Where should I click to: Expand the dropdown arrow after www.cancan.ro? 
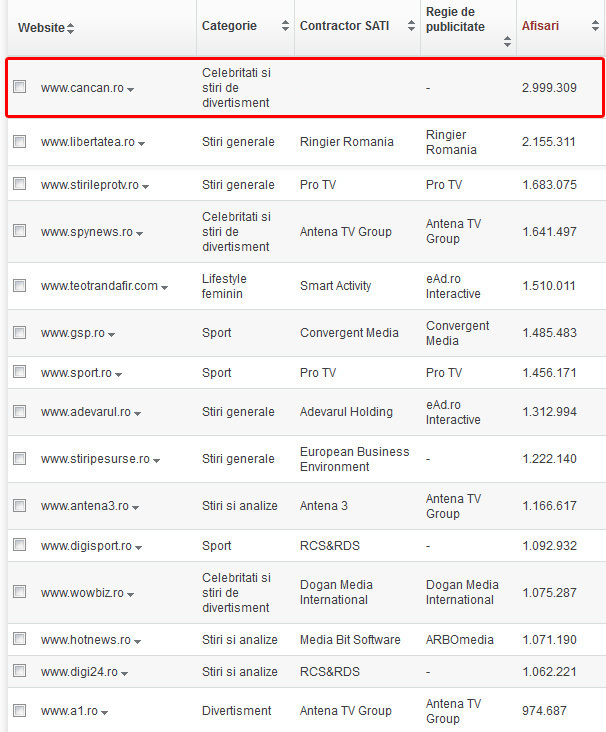(131, 90)
